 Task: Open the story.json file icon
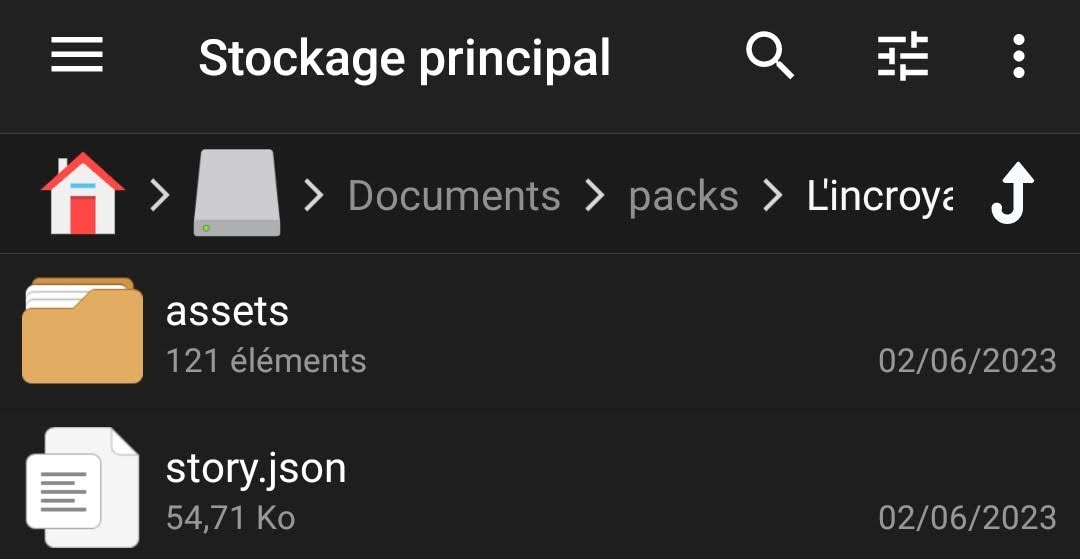point(83,487)
